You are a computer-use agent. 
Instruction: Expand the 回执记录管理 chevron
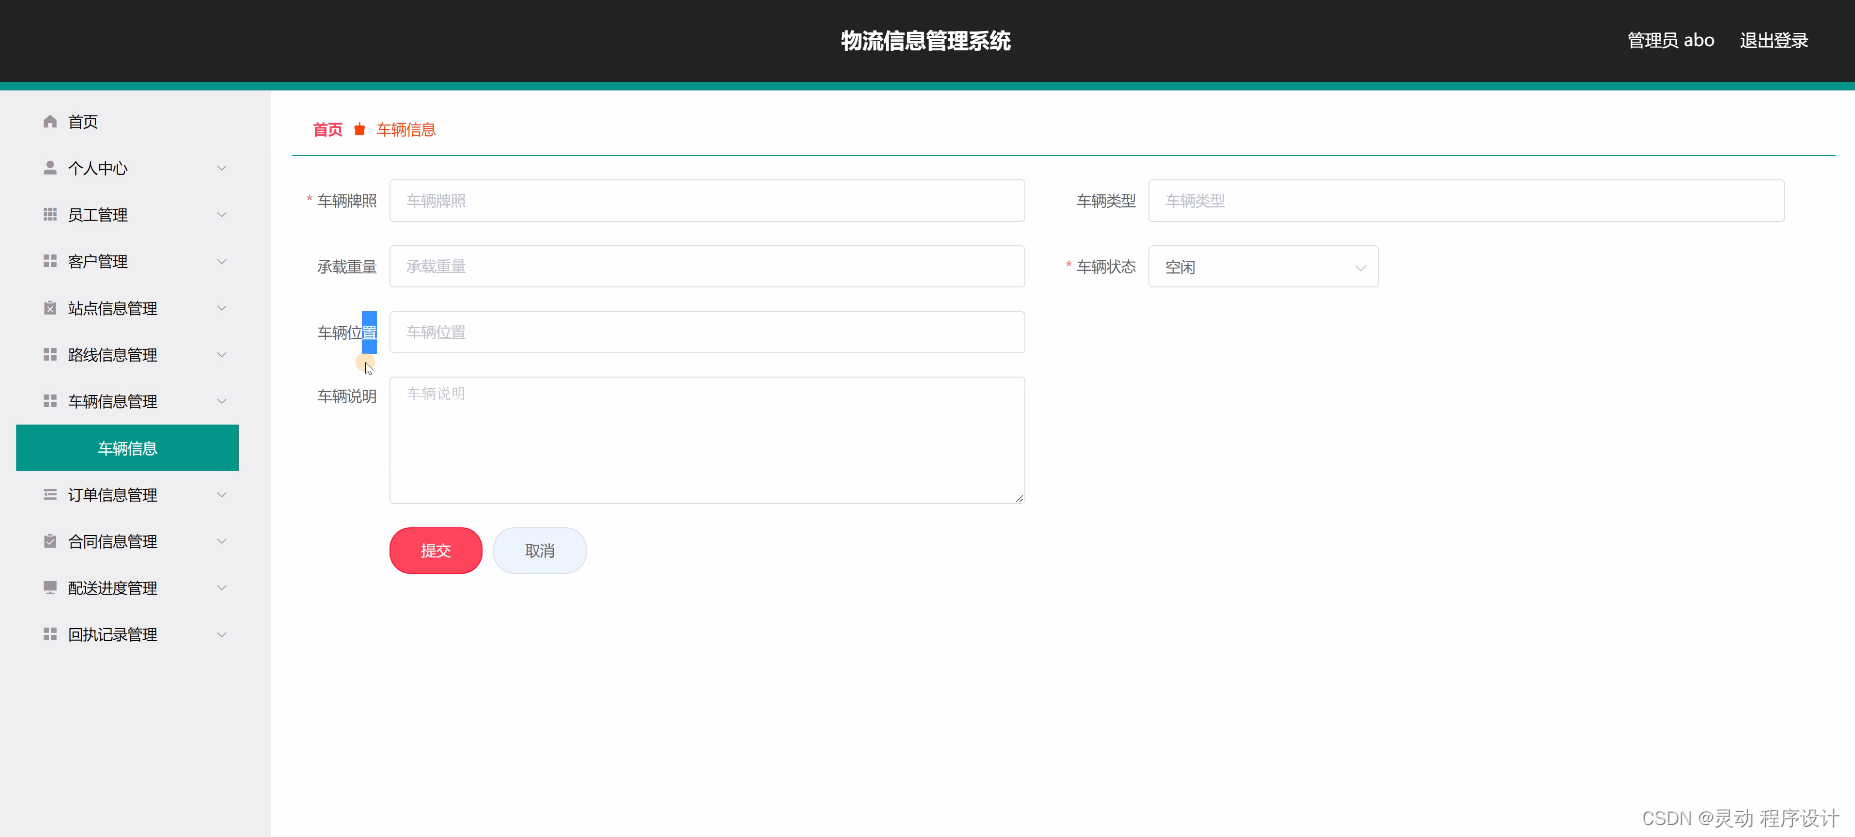pos(222,634)
